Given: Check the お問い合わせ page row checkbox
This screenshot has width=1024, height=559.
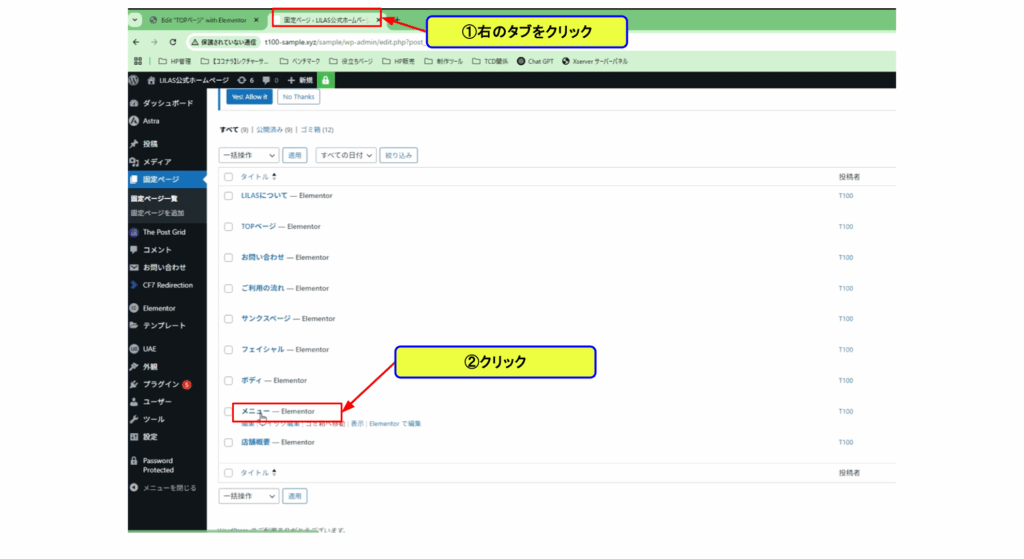Looking at the screenshot, I should (x=229, y=257).
